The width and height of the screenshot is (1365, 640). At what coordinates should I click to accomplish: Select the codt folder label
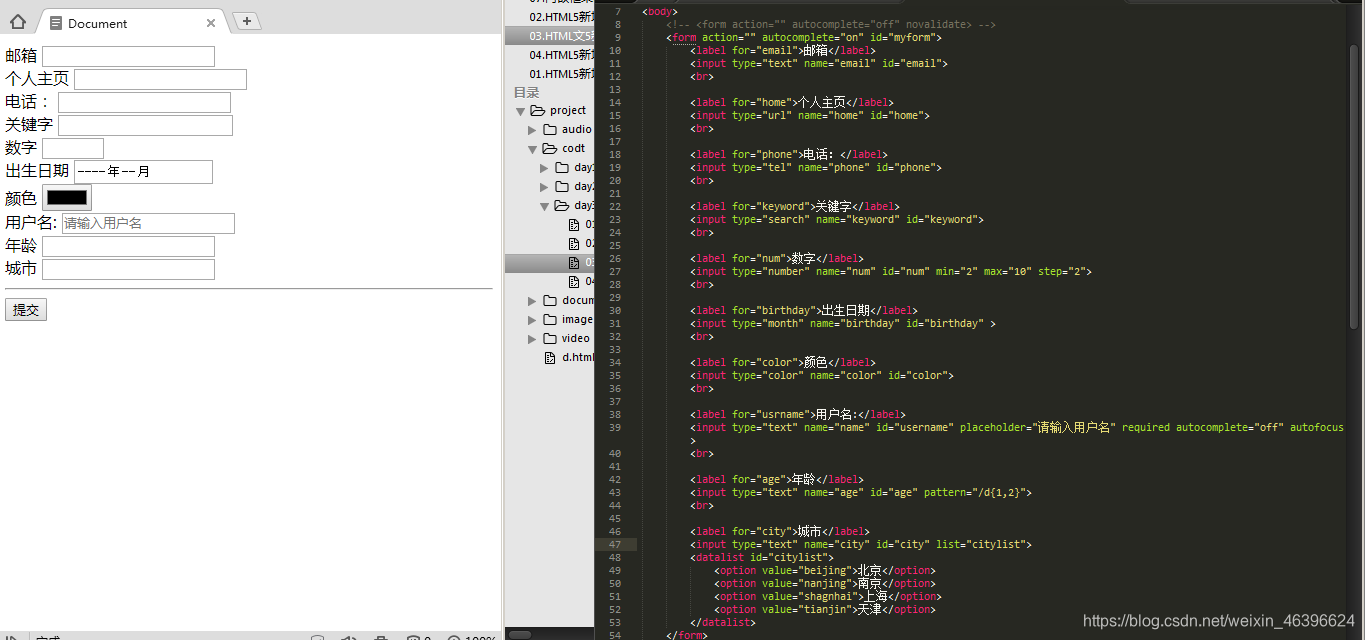tap(574, 148)
